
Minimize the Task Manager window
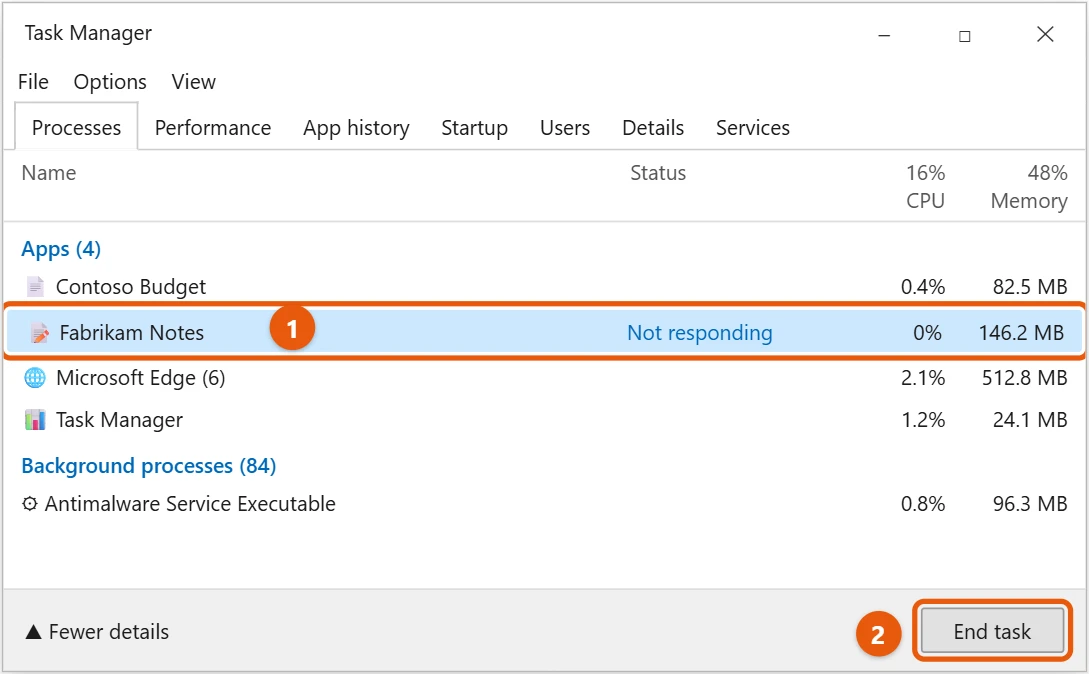pyautogui.click(x=884, y=35)
